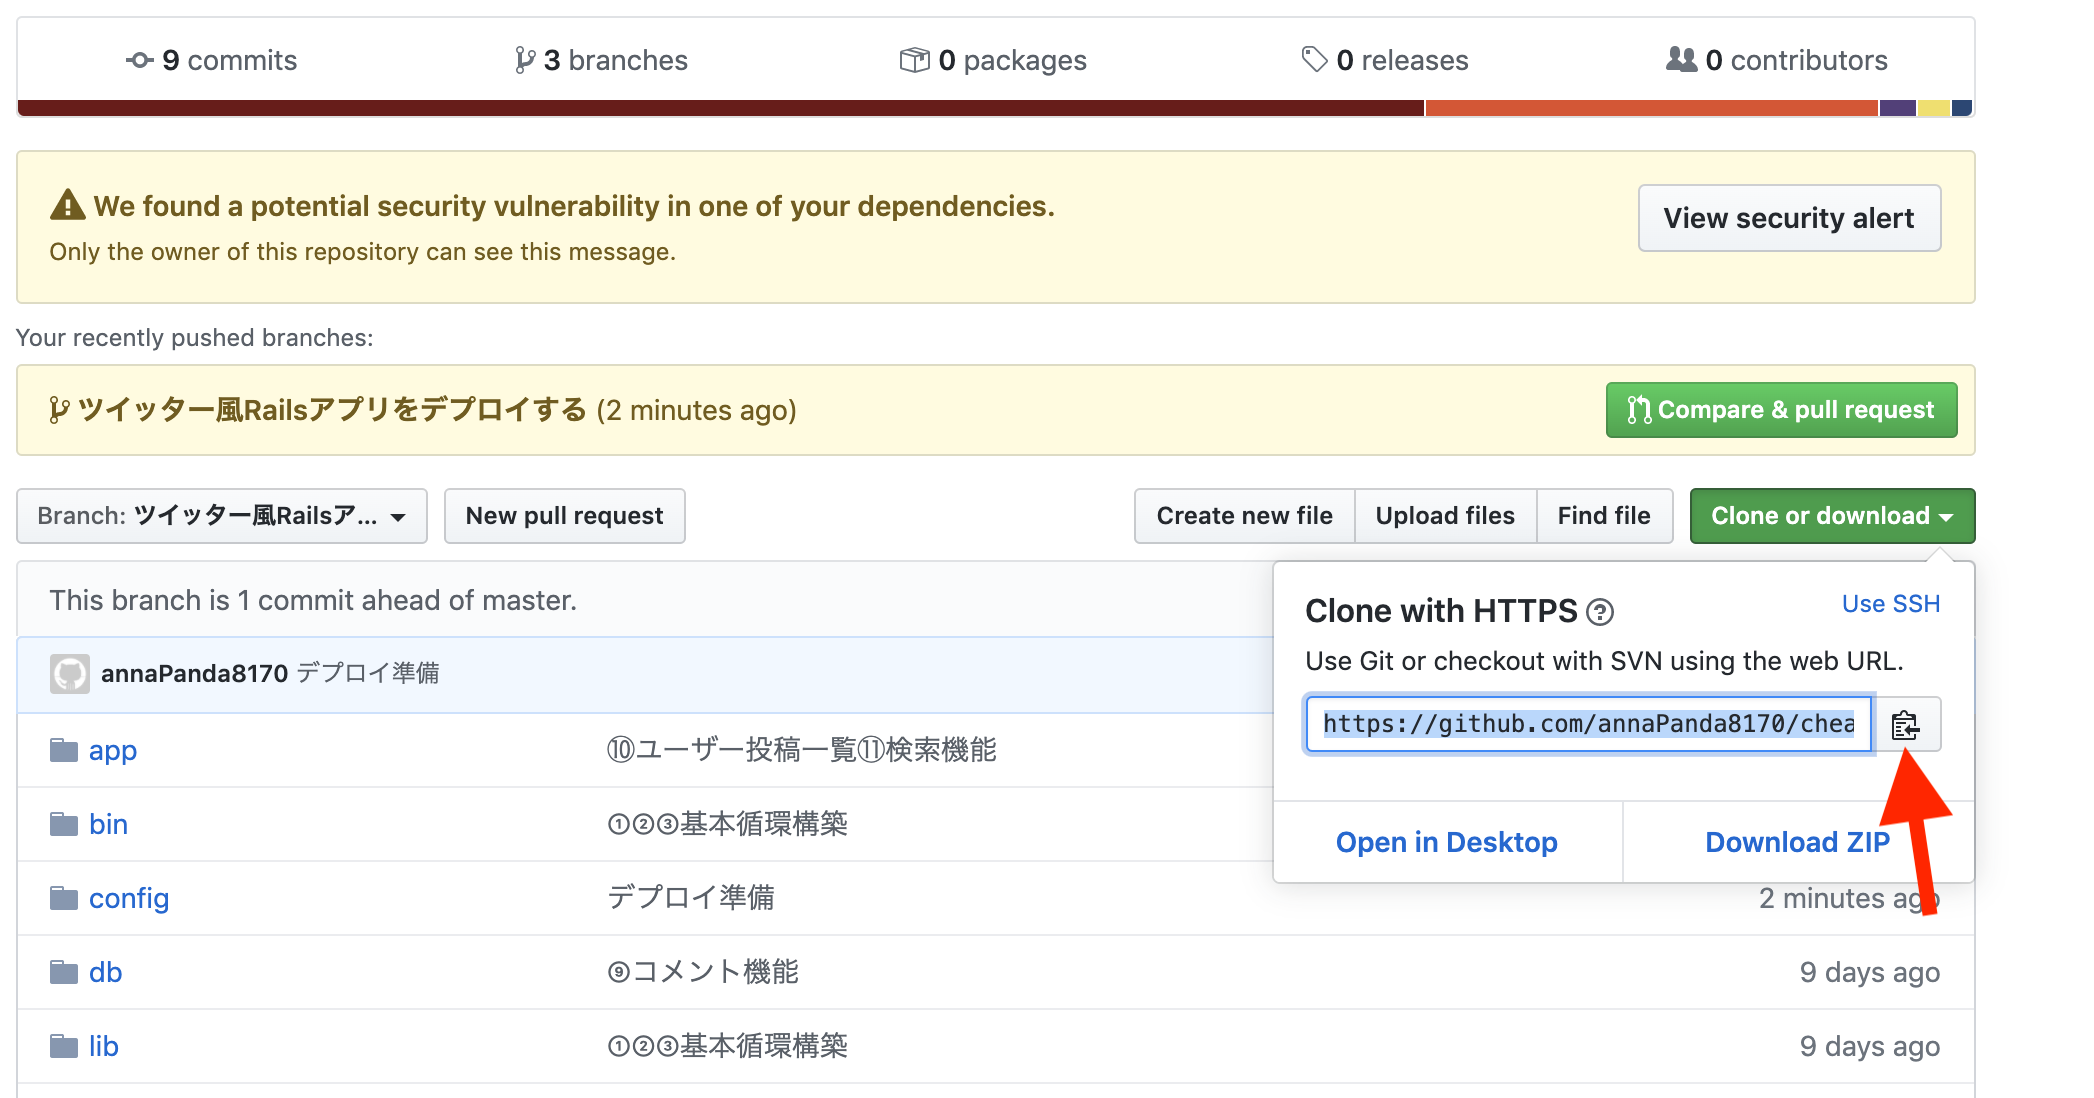Click the db folder icon

point(64,972)
